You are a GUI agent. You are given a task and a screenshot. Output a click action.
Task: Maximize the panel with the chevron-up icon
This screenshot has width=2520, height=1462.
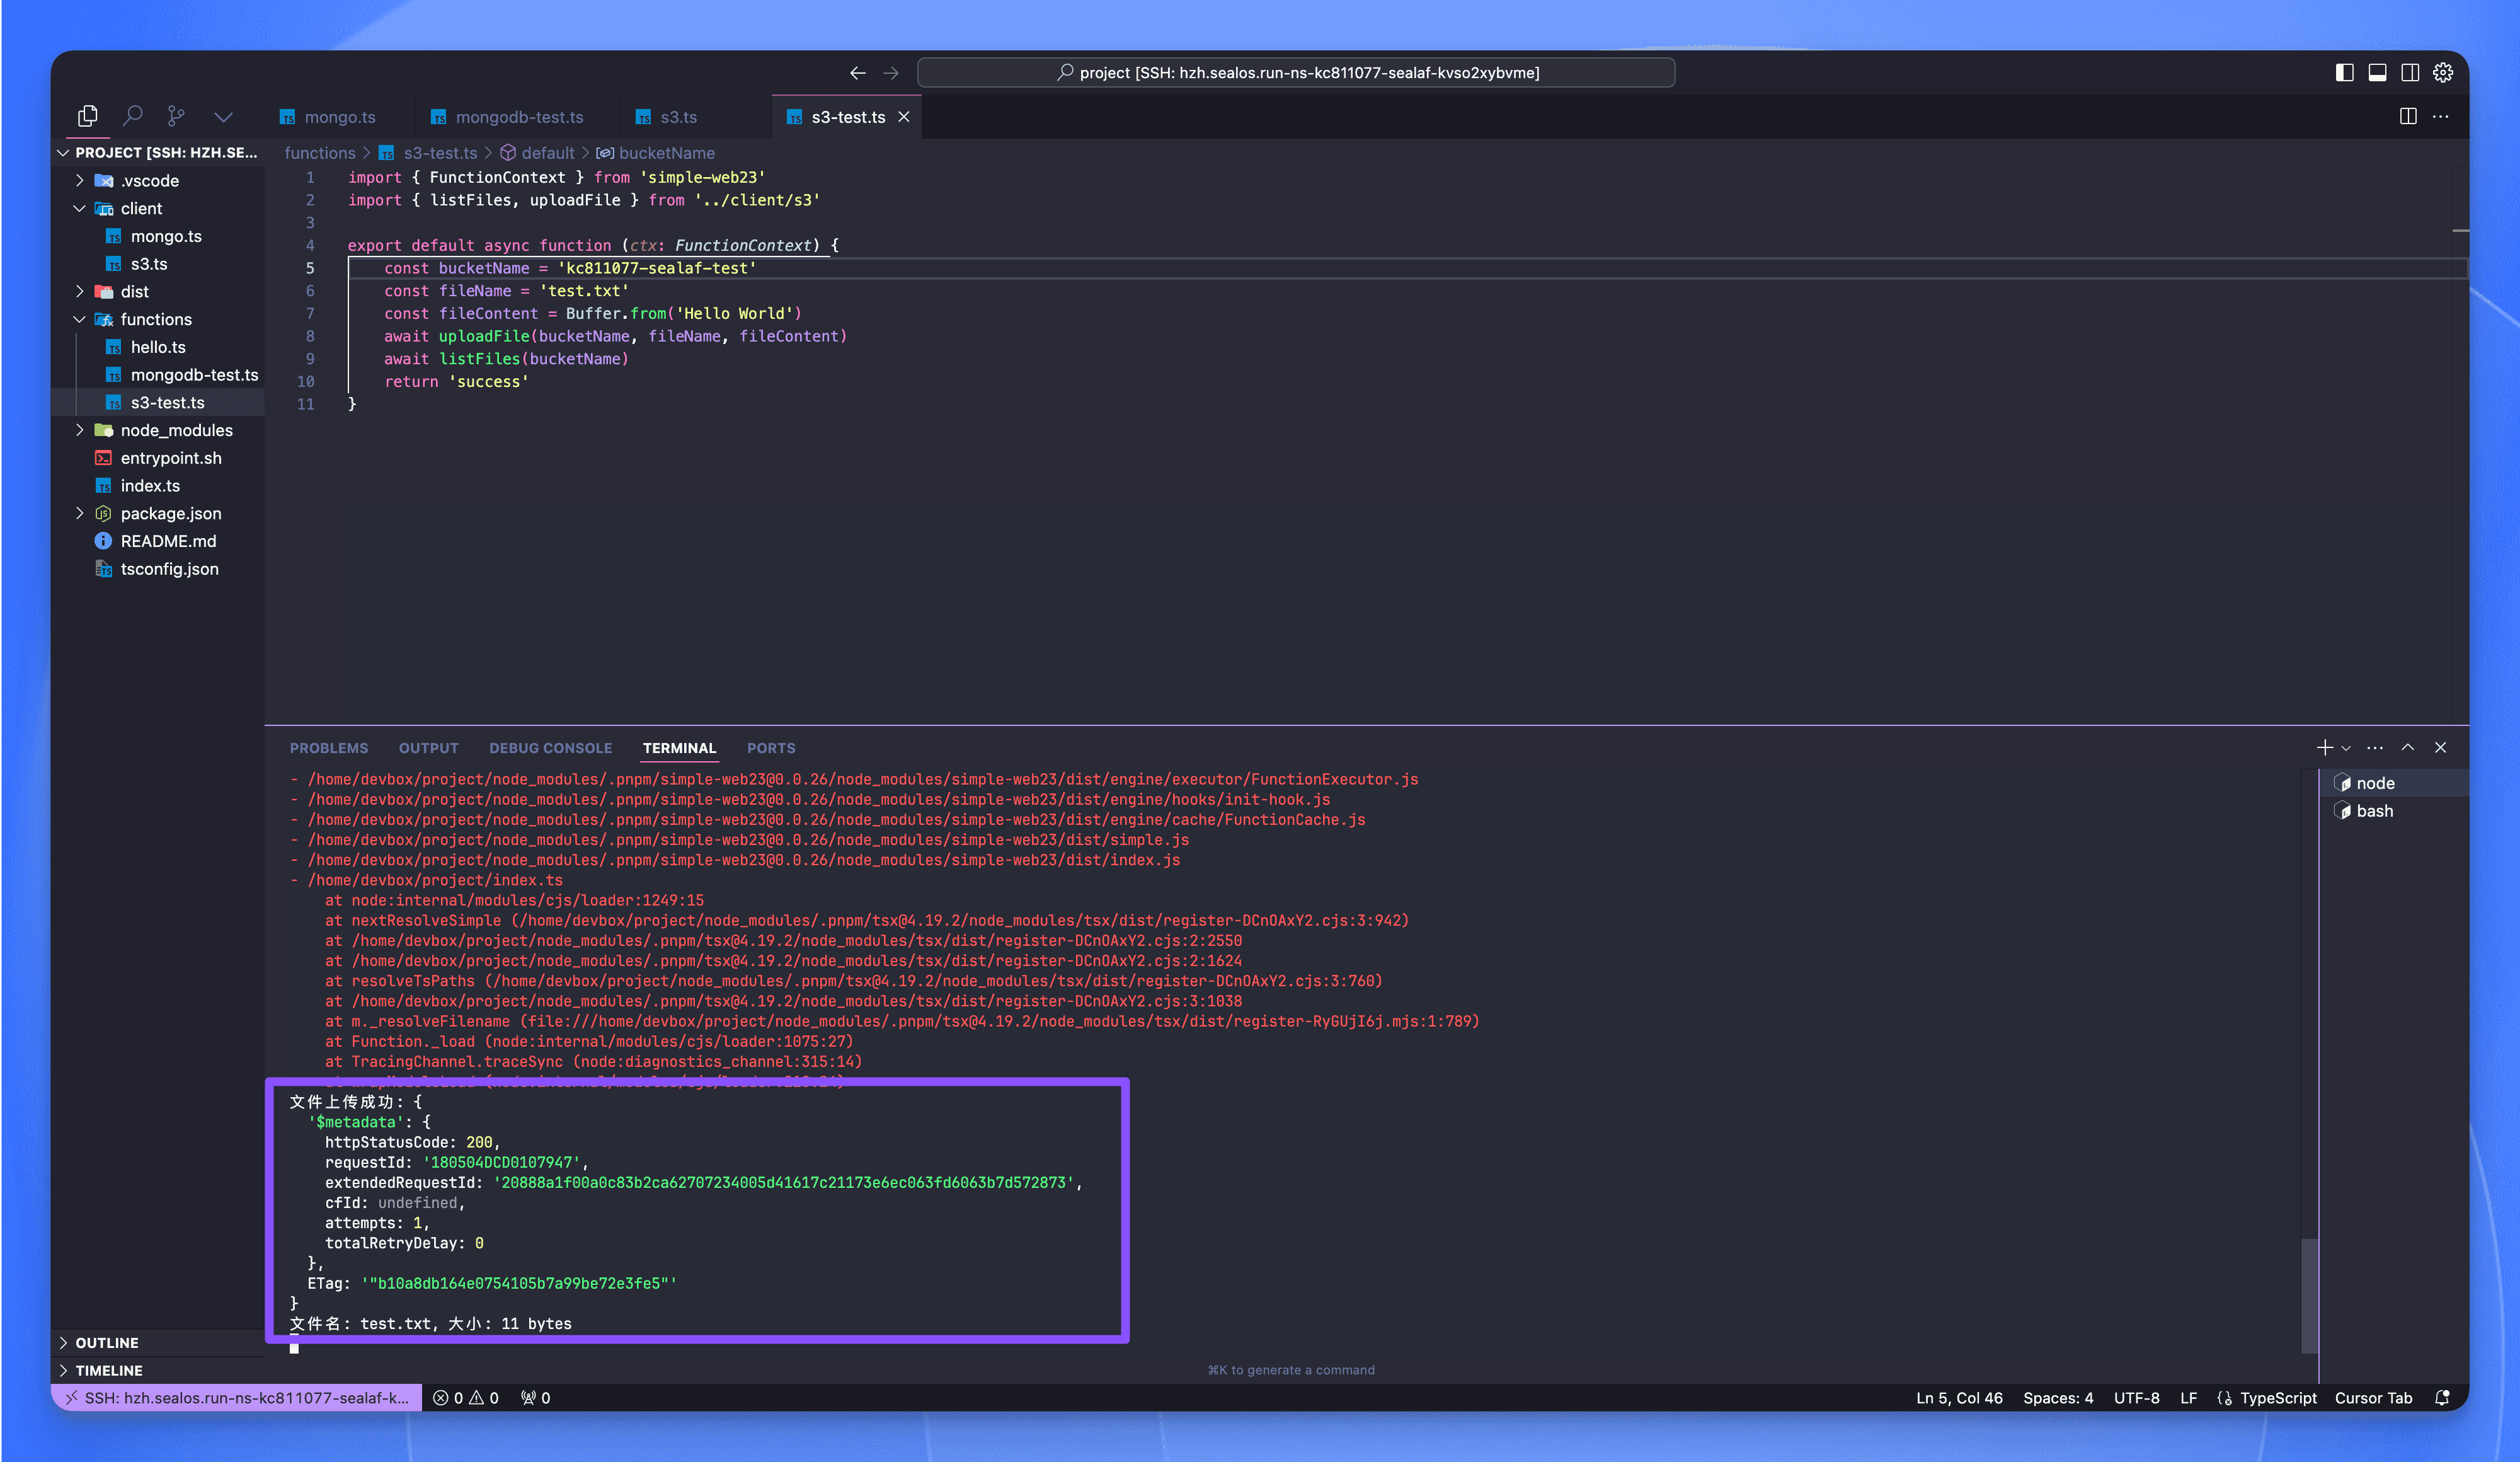(x=2408, y=747)
